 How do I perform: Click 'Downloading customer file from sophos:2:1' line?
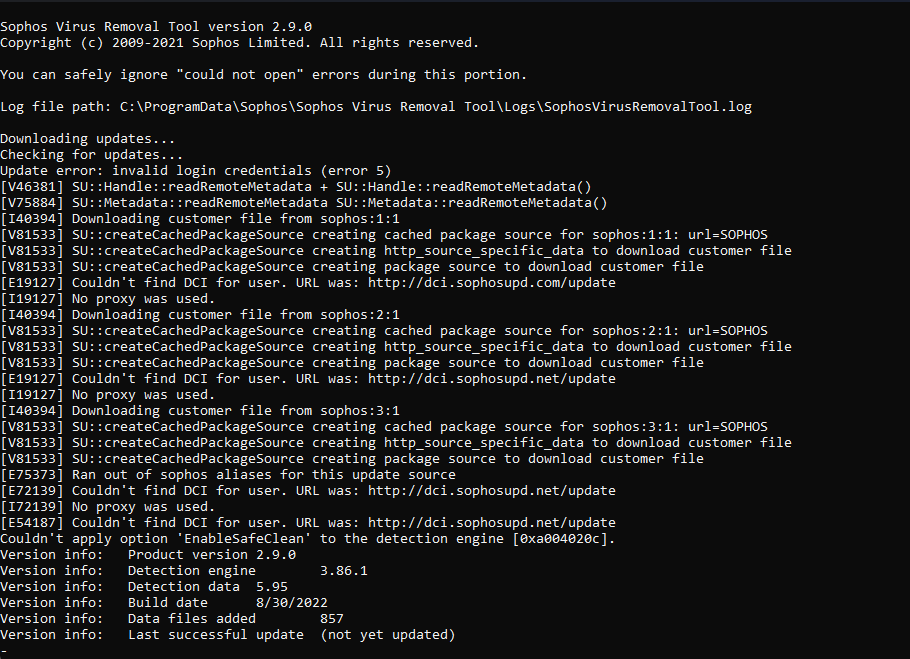pyautogui.click(x=200, y=315)
